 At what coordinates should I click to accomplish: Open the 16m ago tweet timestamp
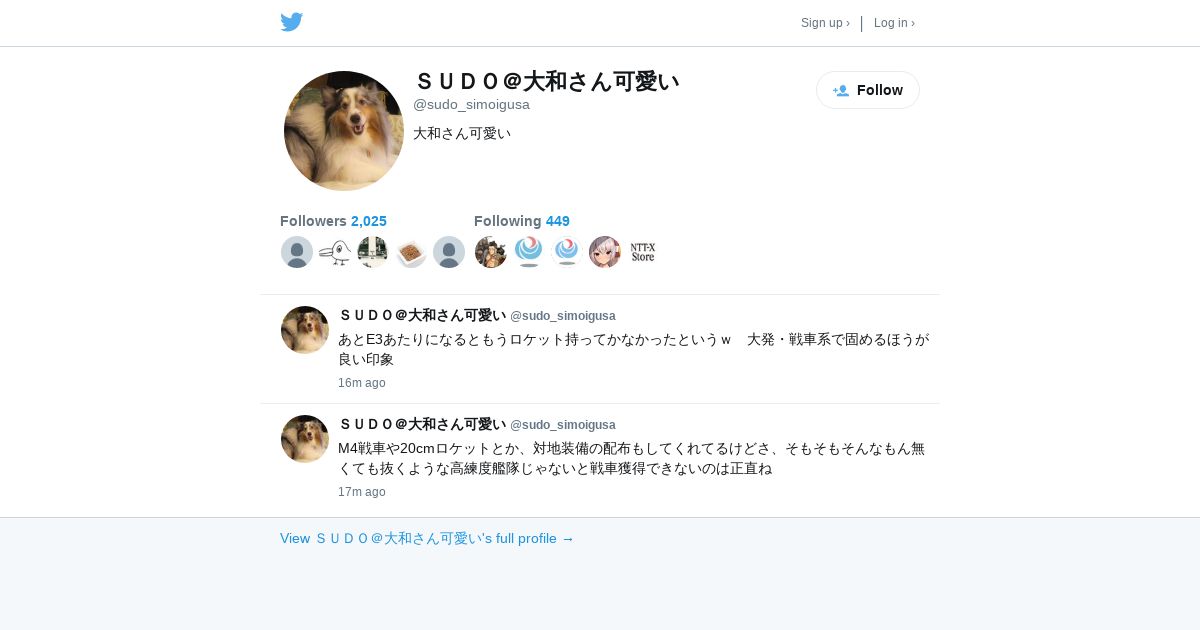coord(361,383)
